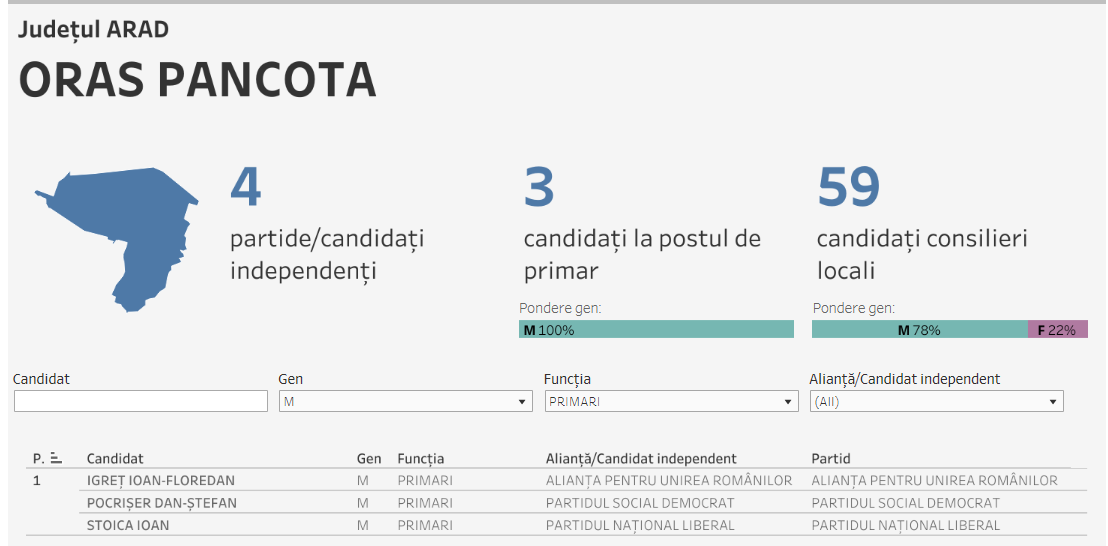The height and width of the screenshot is (546, 1108).
Task: Select candidate IGREȚ IOAN-FLOREDAN row
Action: pos(161,481)
